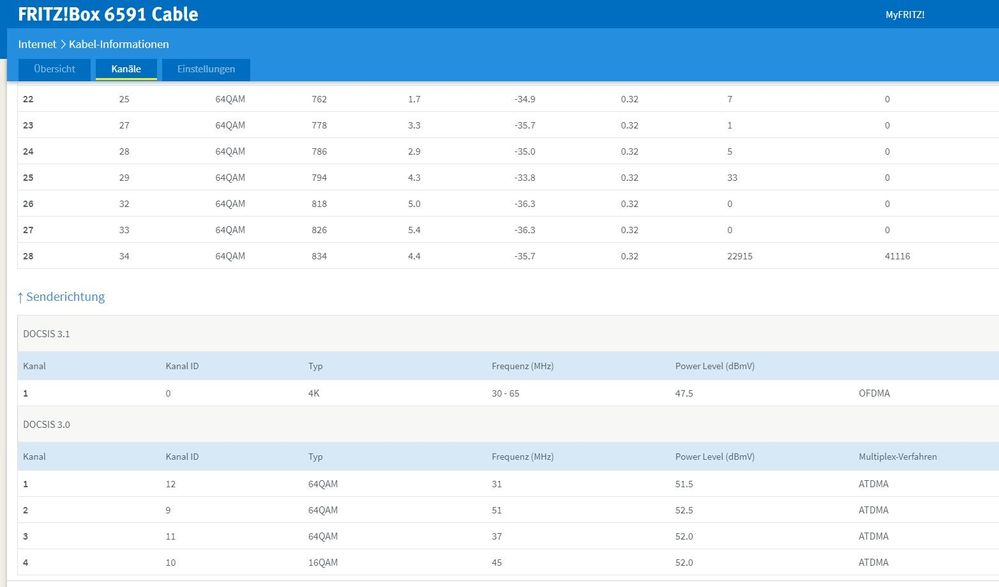Viewport: 999px width, 587px height.
Task: Open the Übersicht tab
Action: 54,69
